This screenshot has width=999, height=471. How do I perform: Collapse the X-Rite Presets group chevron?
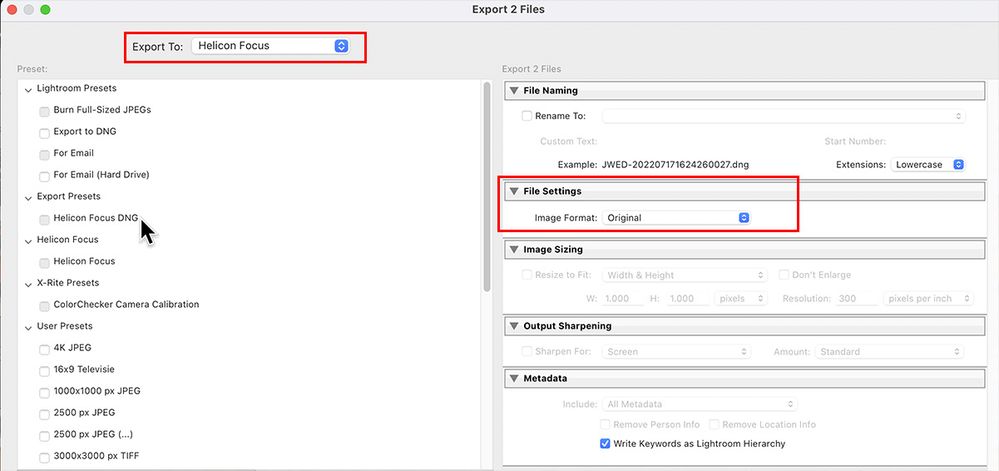[28, 284]
